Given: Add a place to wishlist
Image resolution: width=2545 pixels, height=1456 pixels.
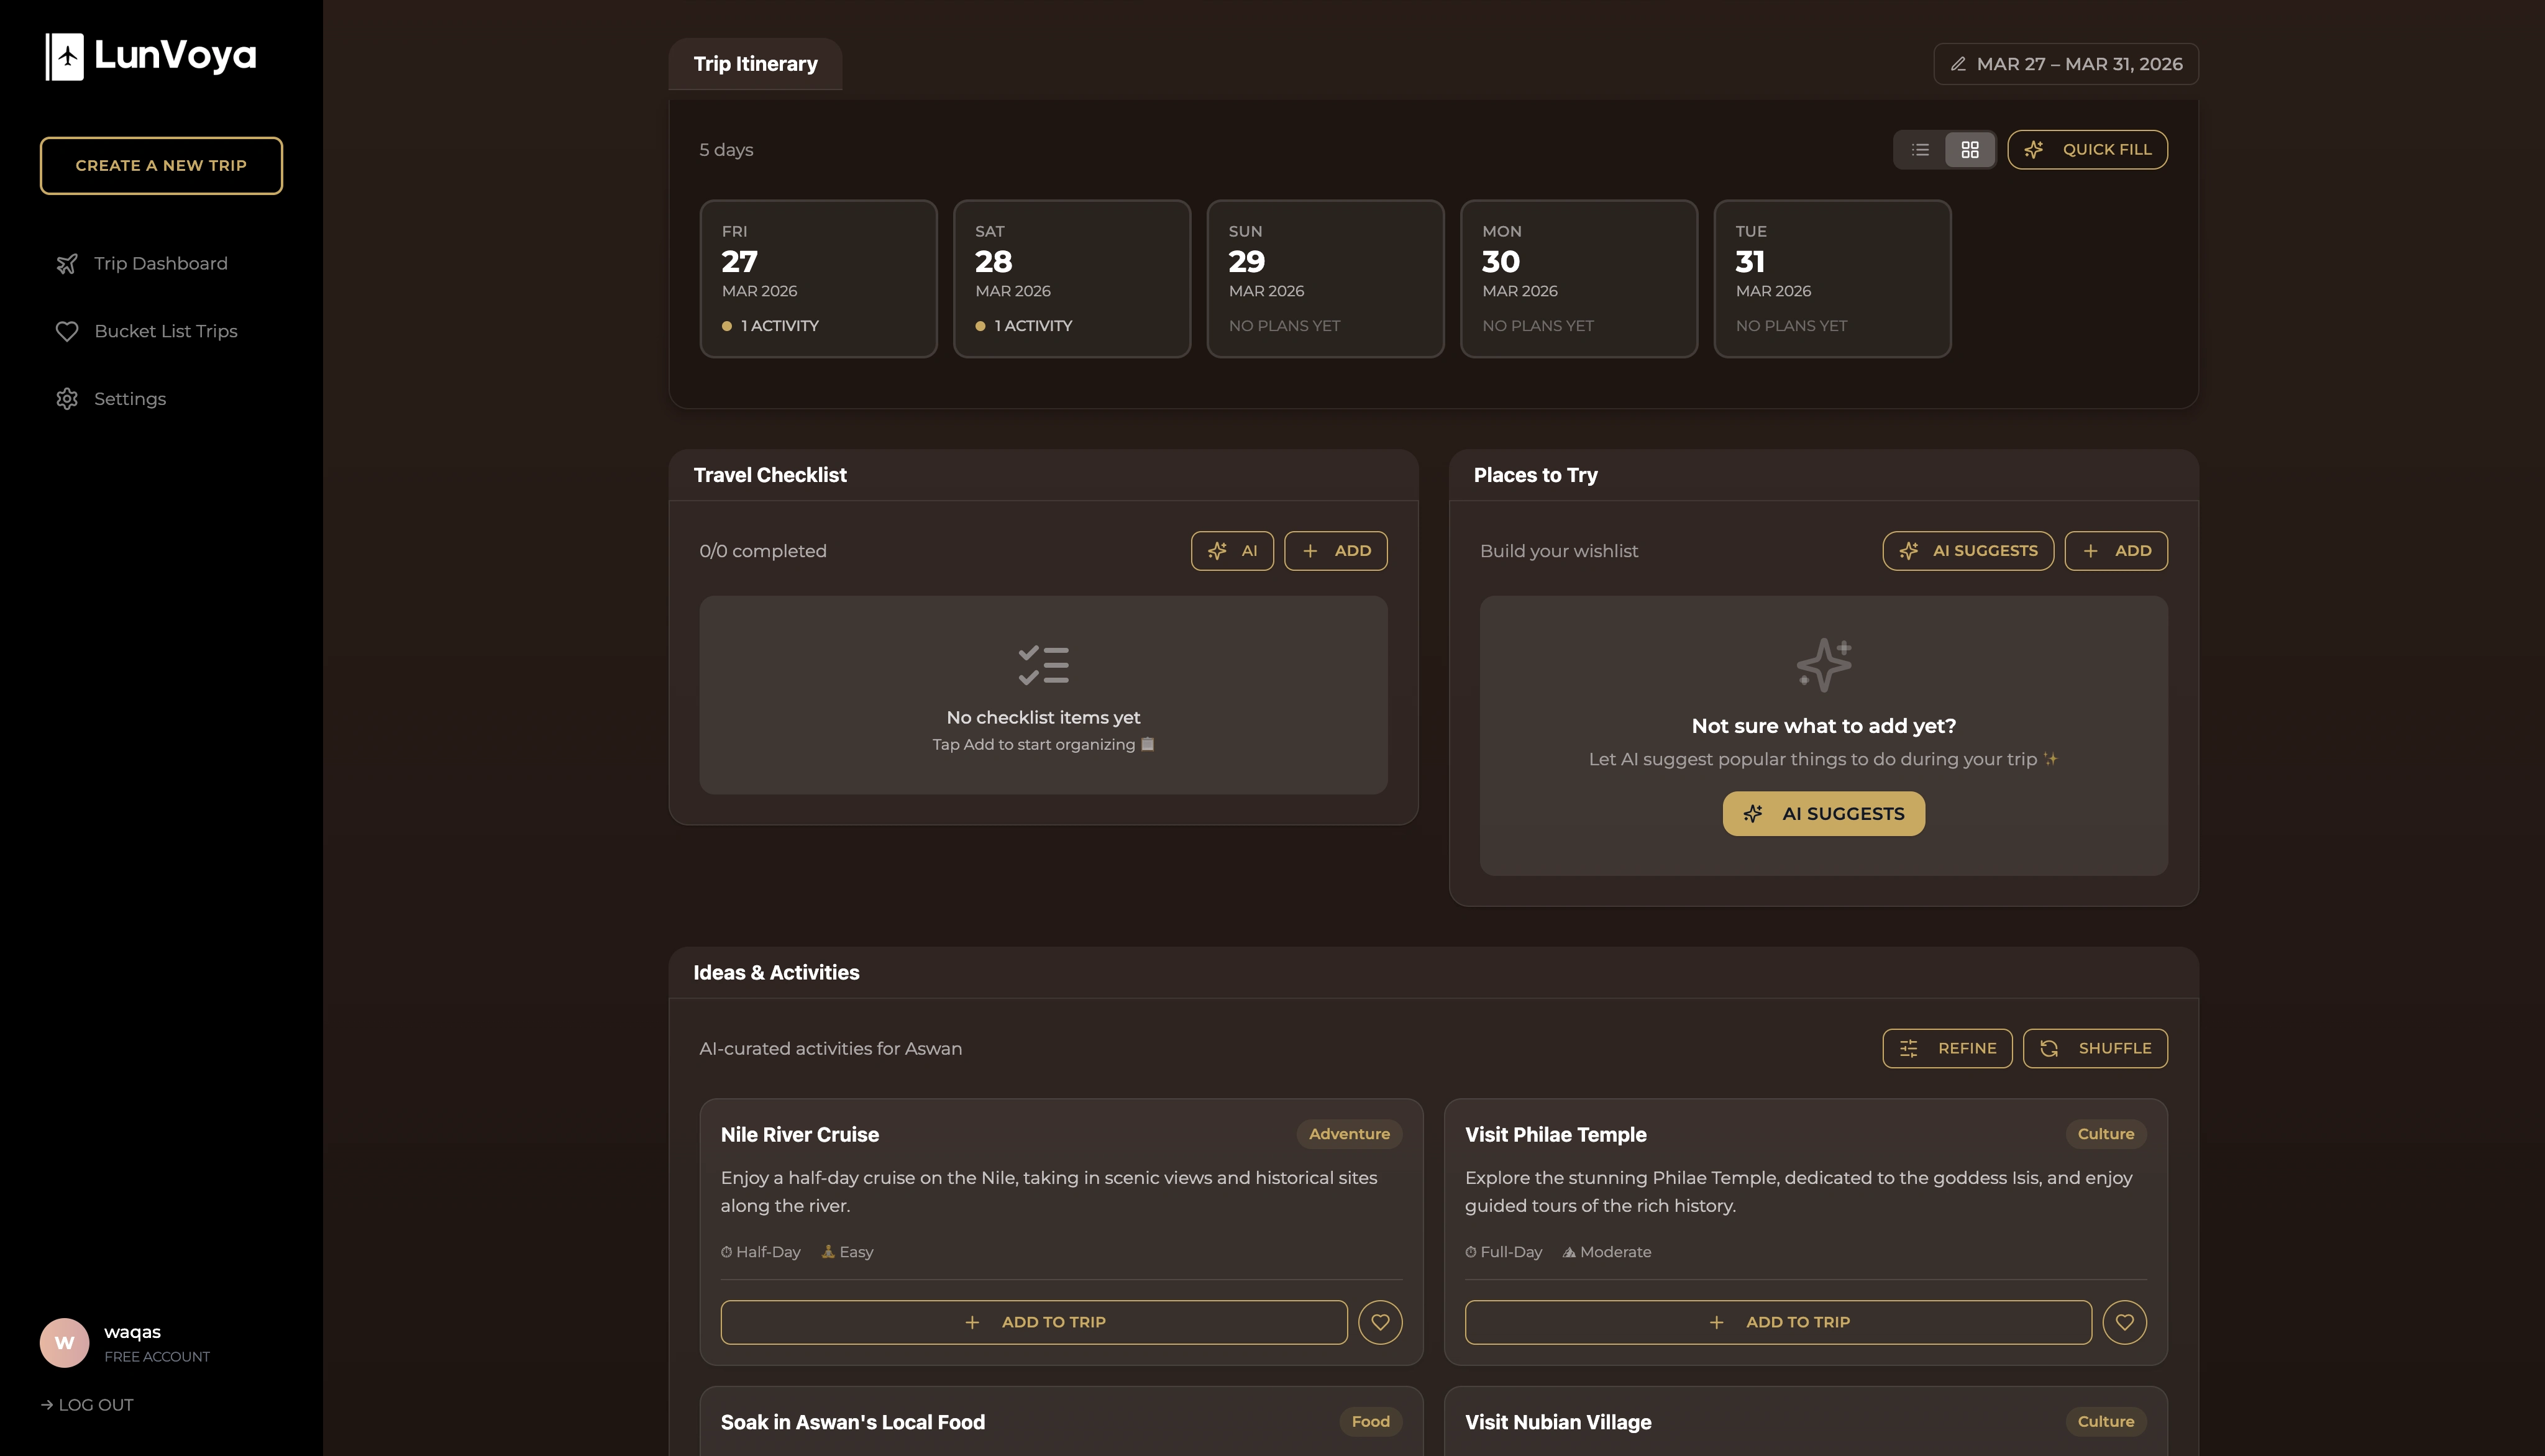Looking at the screenshot, I should [x=2116, y=551].
